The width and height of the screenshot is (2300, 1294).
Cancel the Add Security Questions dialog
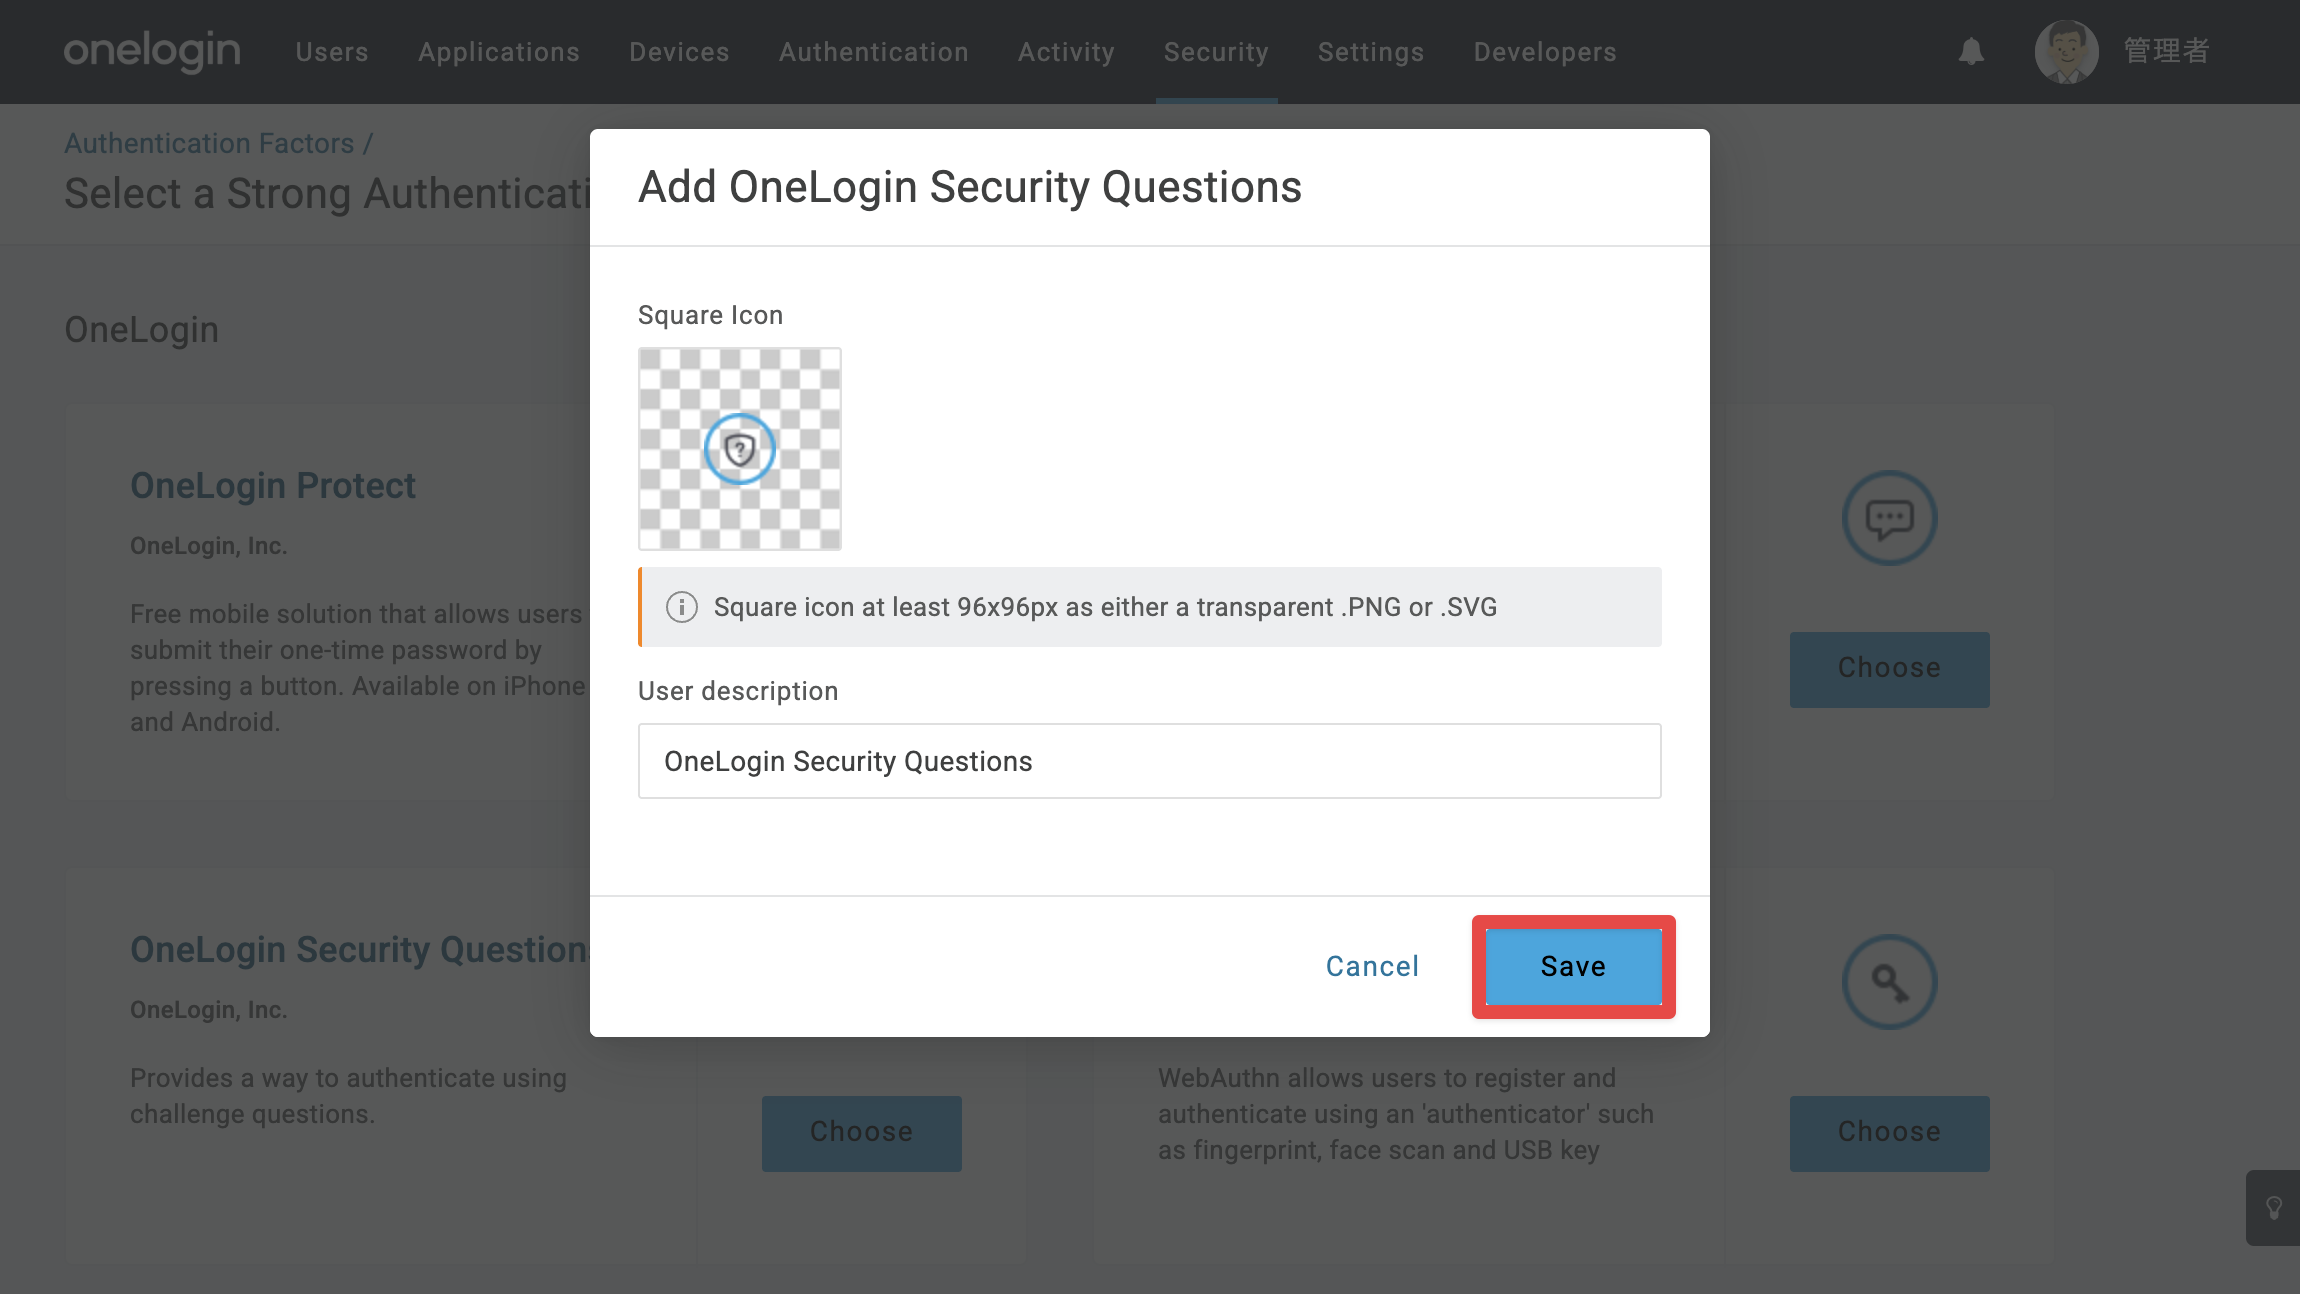[1372, 966]
